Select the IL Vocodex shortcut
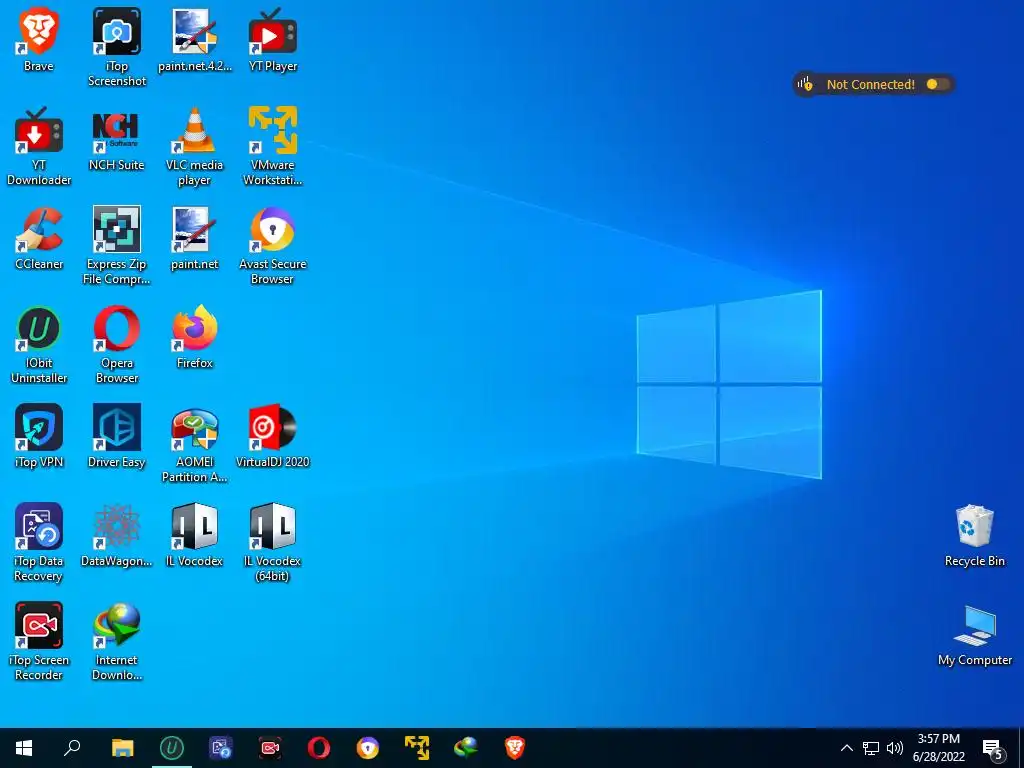The image size is (1024, 768). (x=195, y=535)
